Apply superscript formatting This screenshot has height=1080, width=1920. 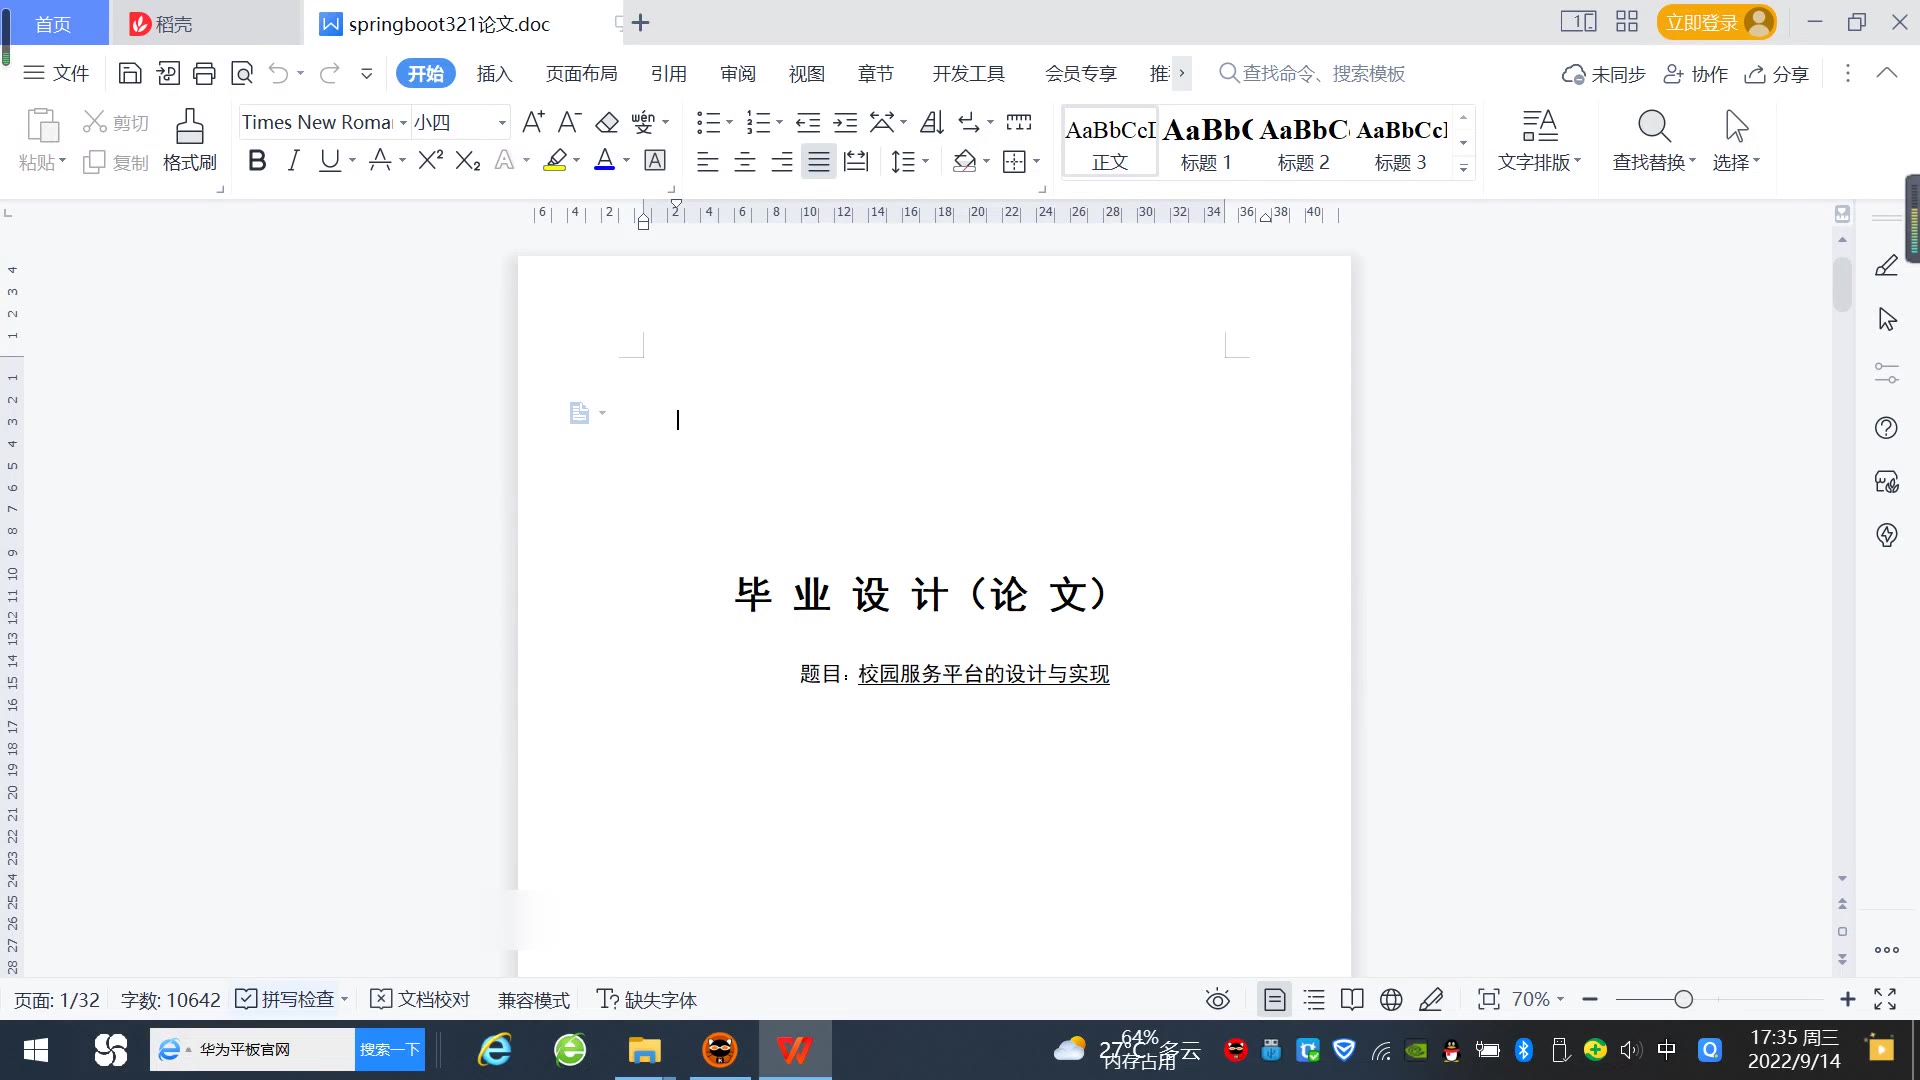click(430, 160)
